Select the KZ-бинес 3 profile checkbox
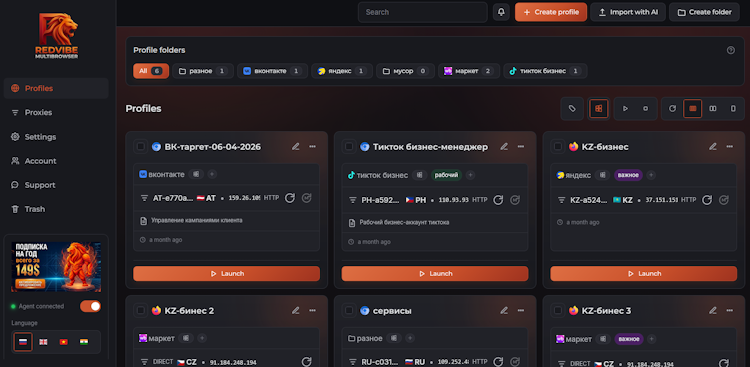This screenshot has width=750, height=367. click(558, 311)
